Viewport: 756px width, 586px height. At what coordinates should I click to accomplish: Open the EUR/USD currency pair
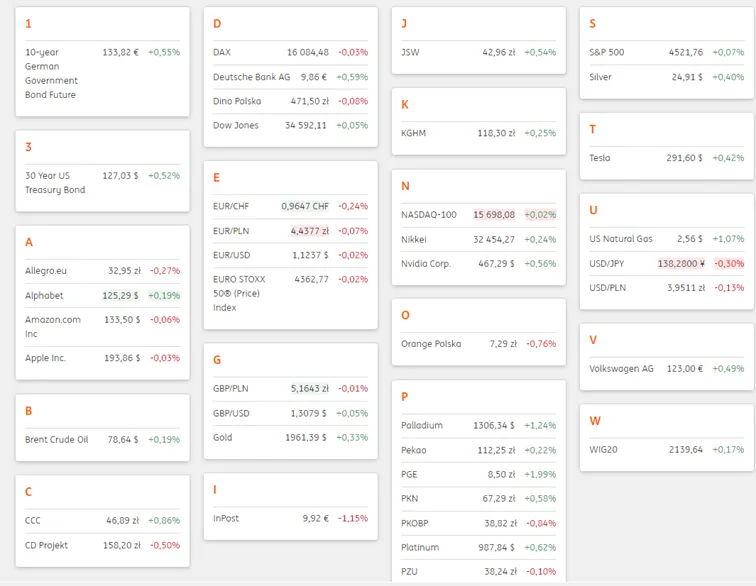coord(290,255)
